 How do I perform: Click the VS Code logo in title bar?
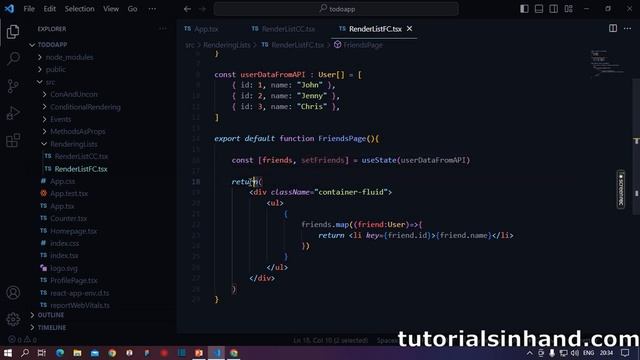tap(9, 9)
